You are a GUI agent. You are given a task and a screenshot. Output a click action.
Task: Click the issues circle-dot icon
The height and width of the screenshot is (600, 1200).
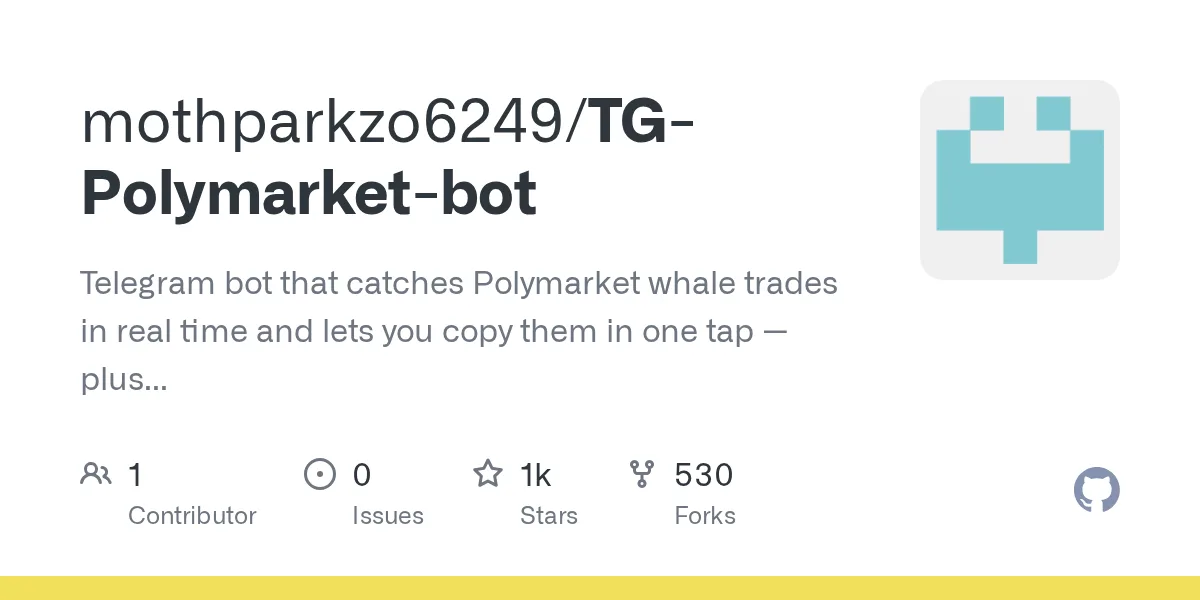[x=319, y=474]
